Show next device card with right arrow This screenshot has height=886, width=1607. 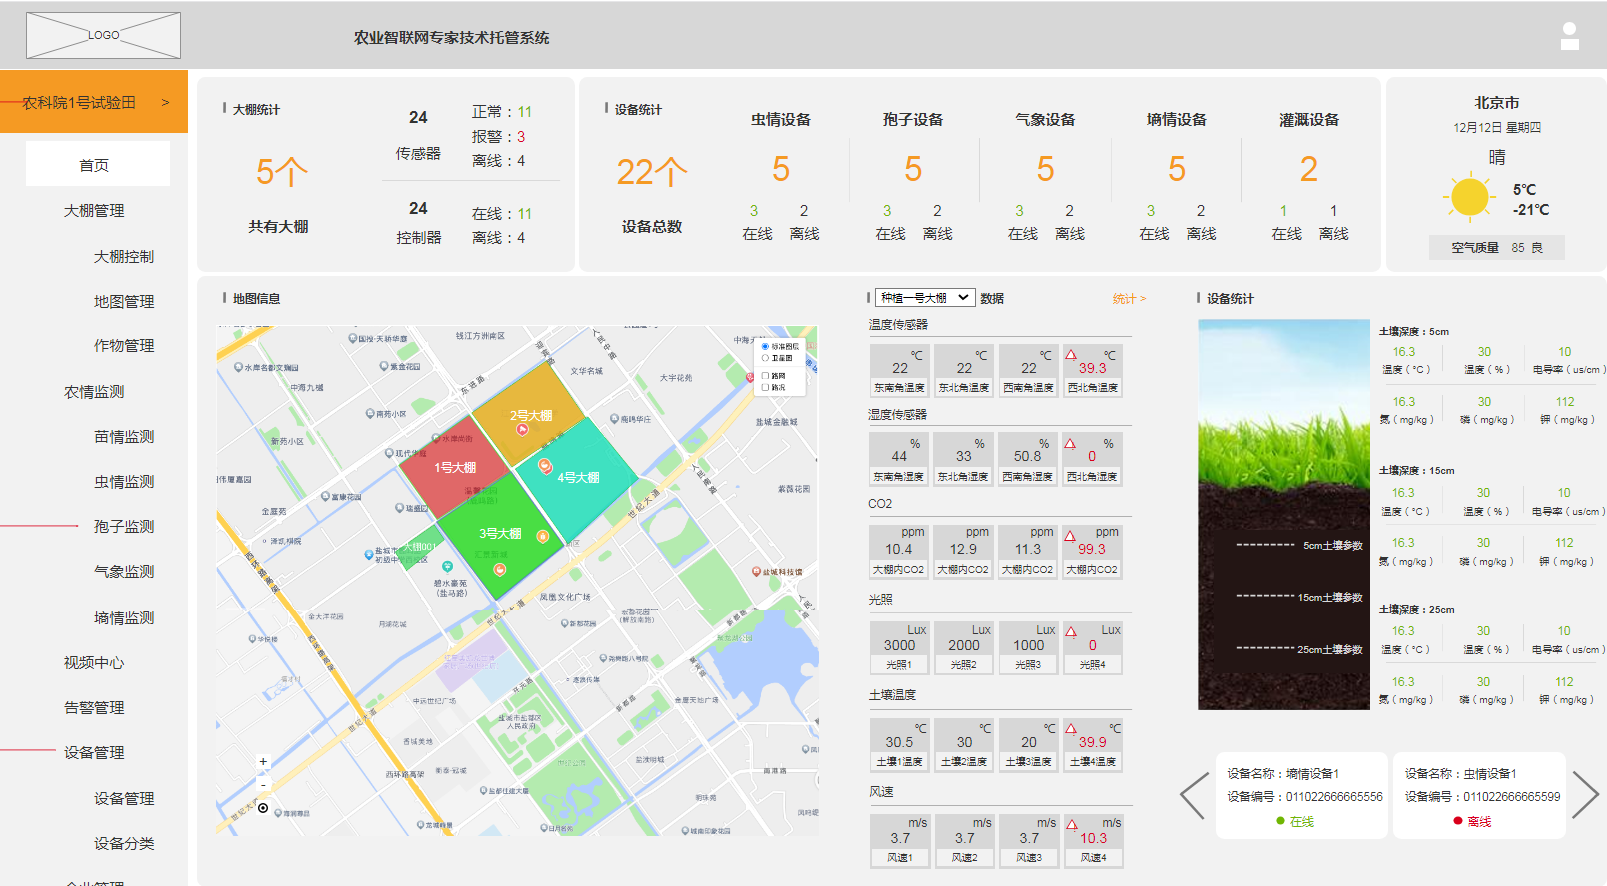[1585, 796]
